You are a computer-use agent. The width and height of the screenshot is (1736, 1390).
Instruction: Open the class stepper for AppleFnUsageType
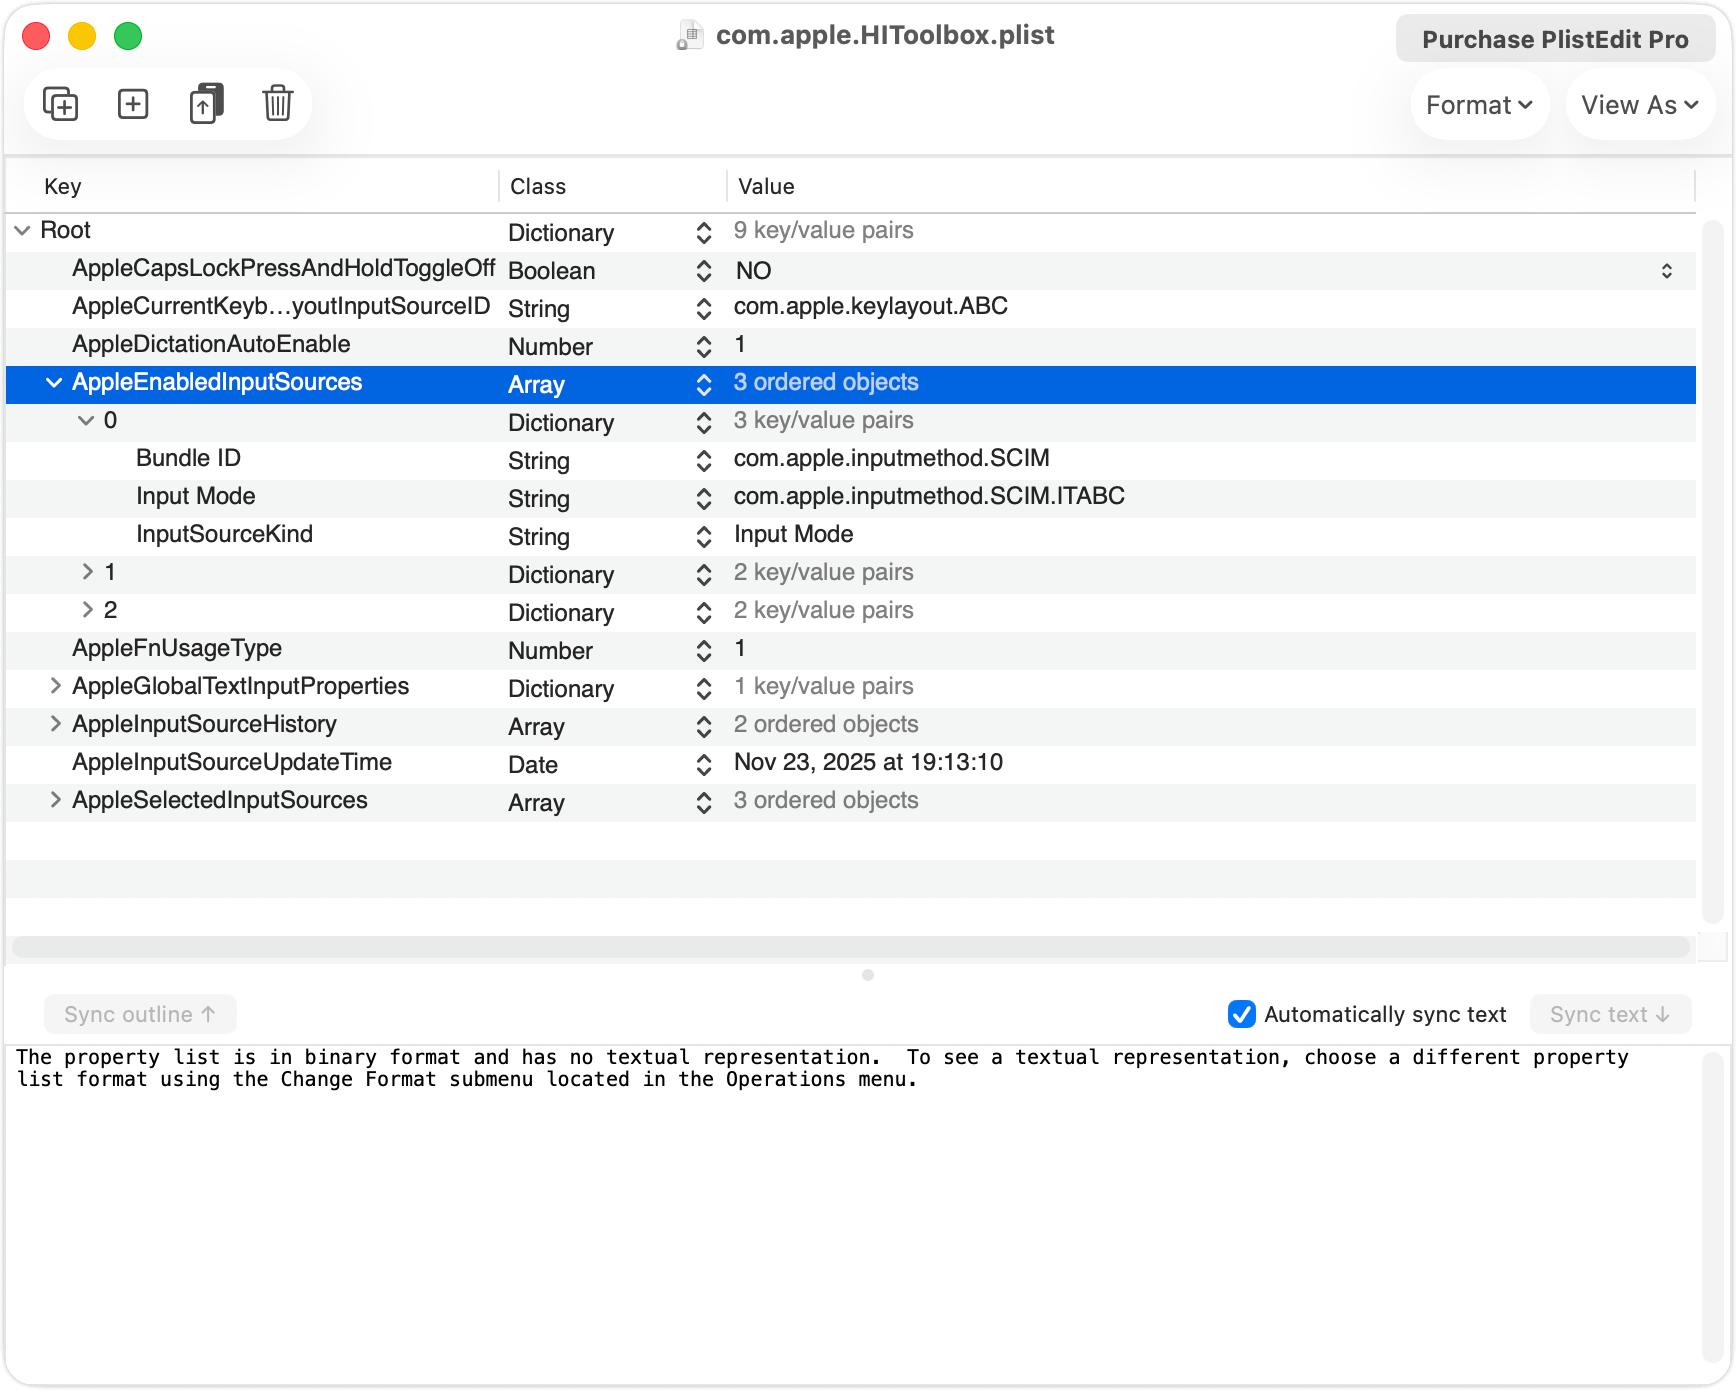[x=704, y=650]
